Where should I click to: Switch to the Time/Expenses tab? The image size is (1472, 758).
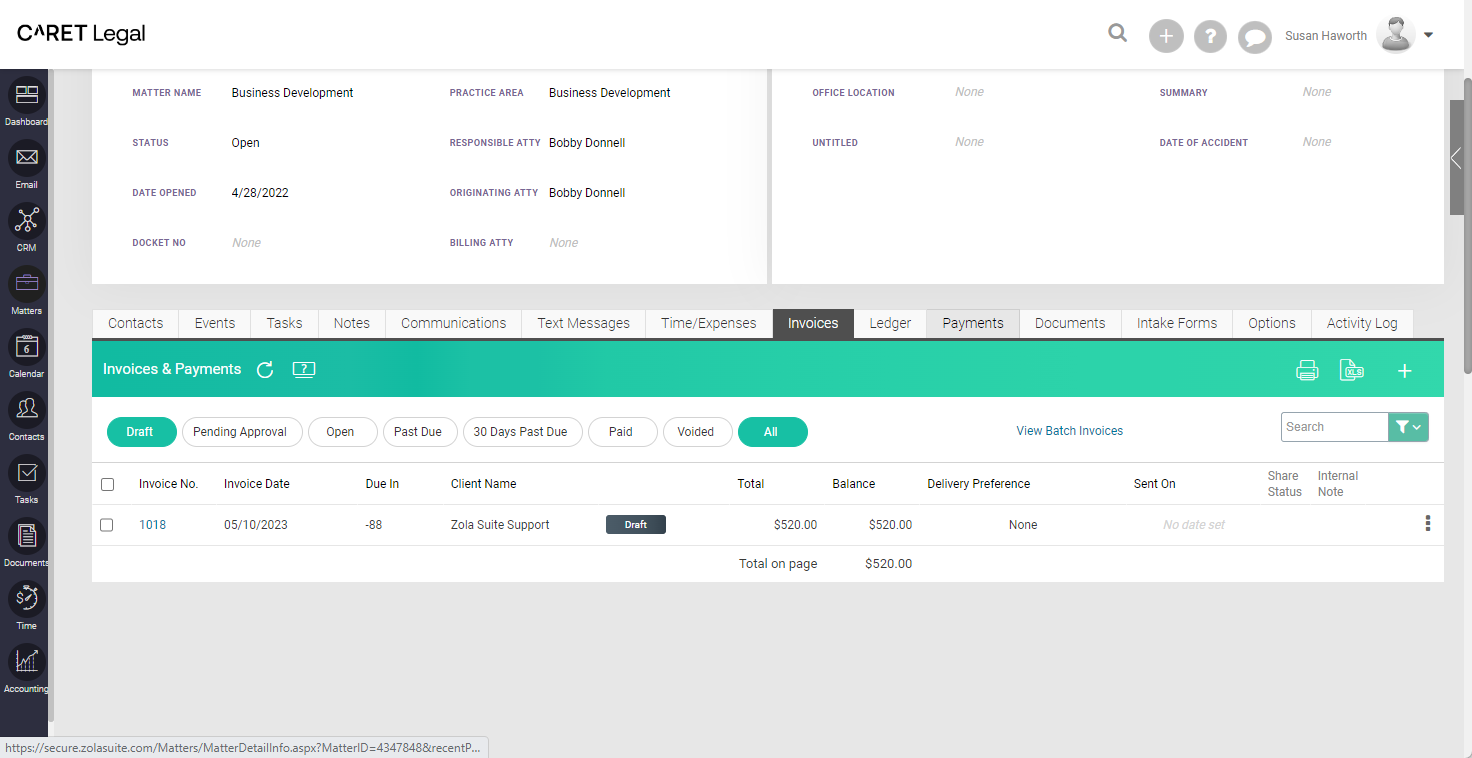[709, 323]
